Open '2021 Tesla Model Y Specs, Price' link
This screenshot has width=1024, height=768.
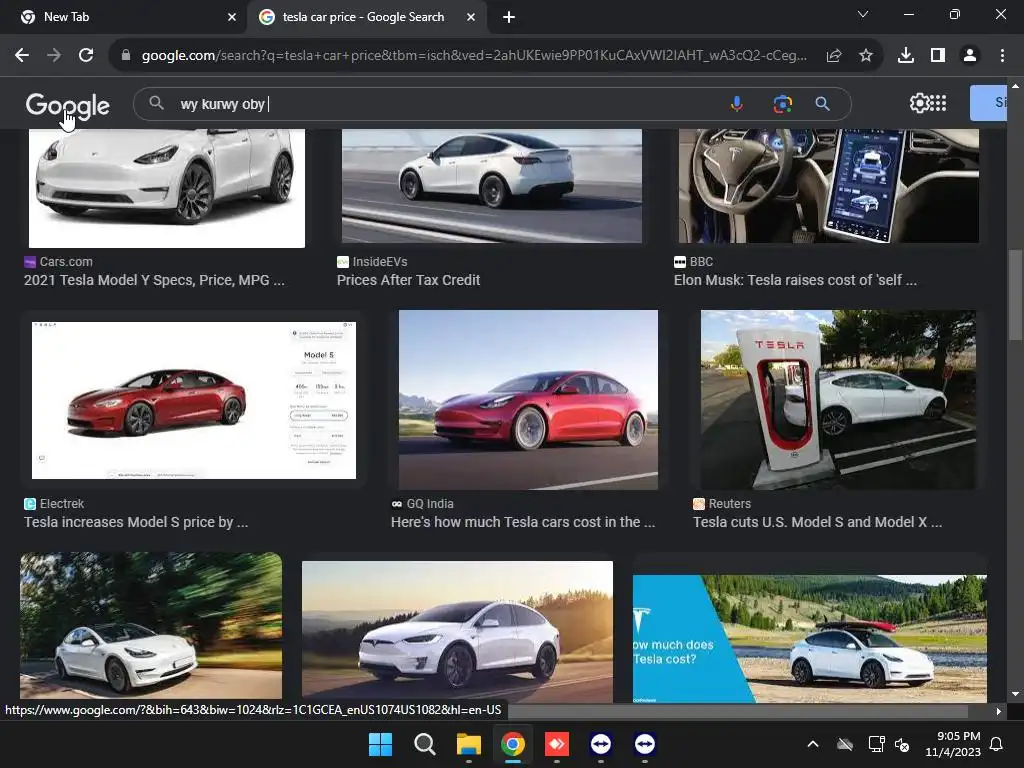click(x=154, y=280)
